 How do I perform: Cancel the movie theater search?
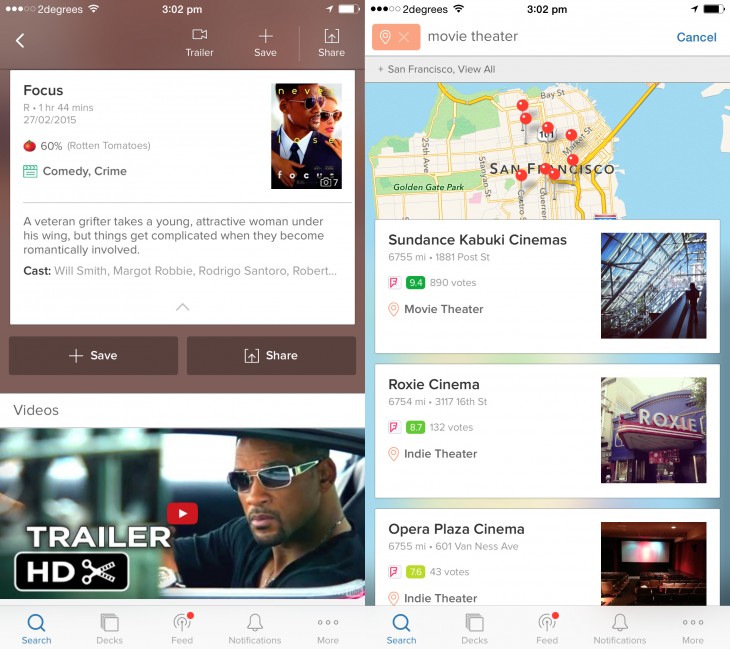696,37
